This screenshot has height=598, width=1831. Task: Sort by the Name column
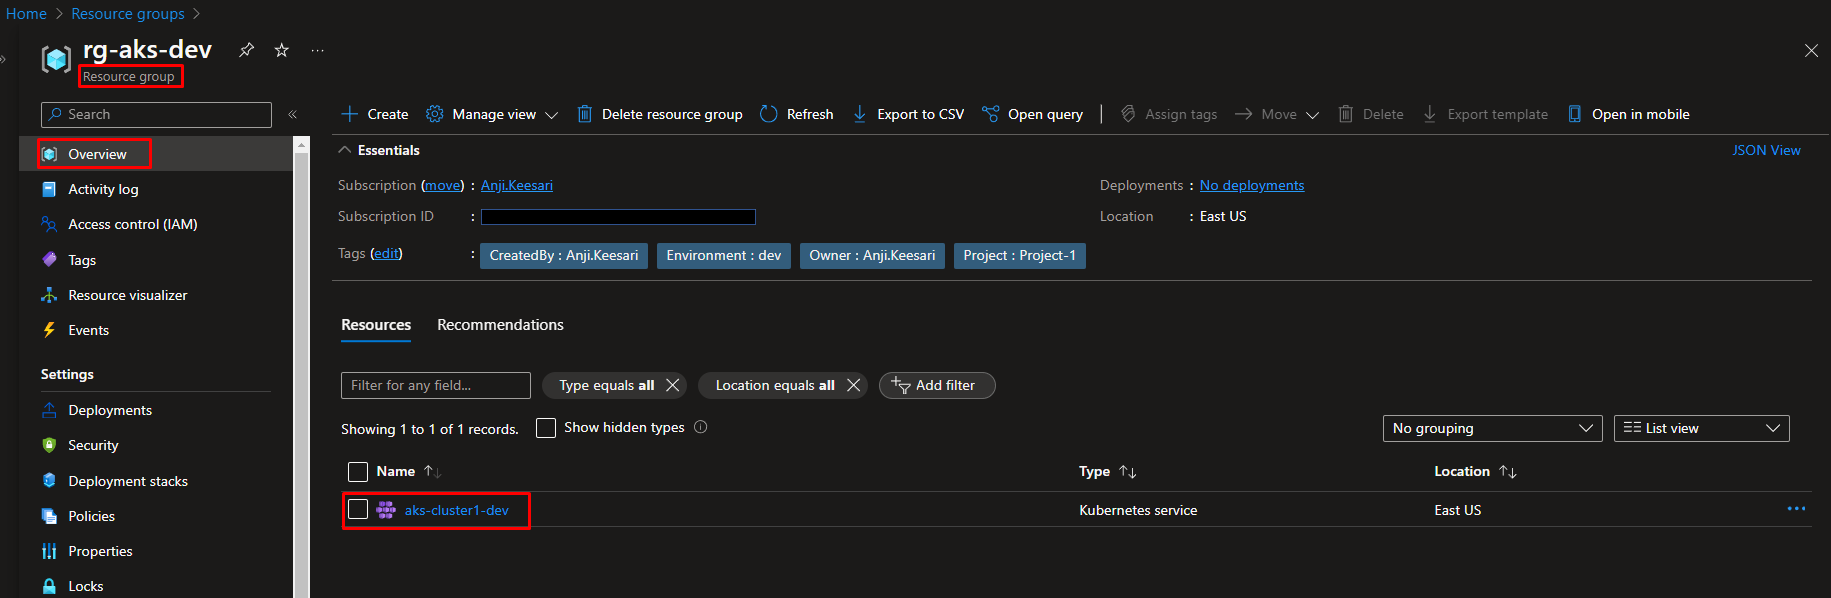(x=408, y=471)
